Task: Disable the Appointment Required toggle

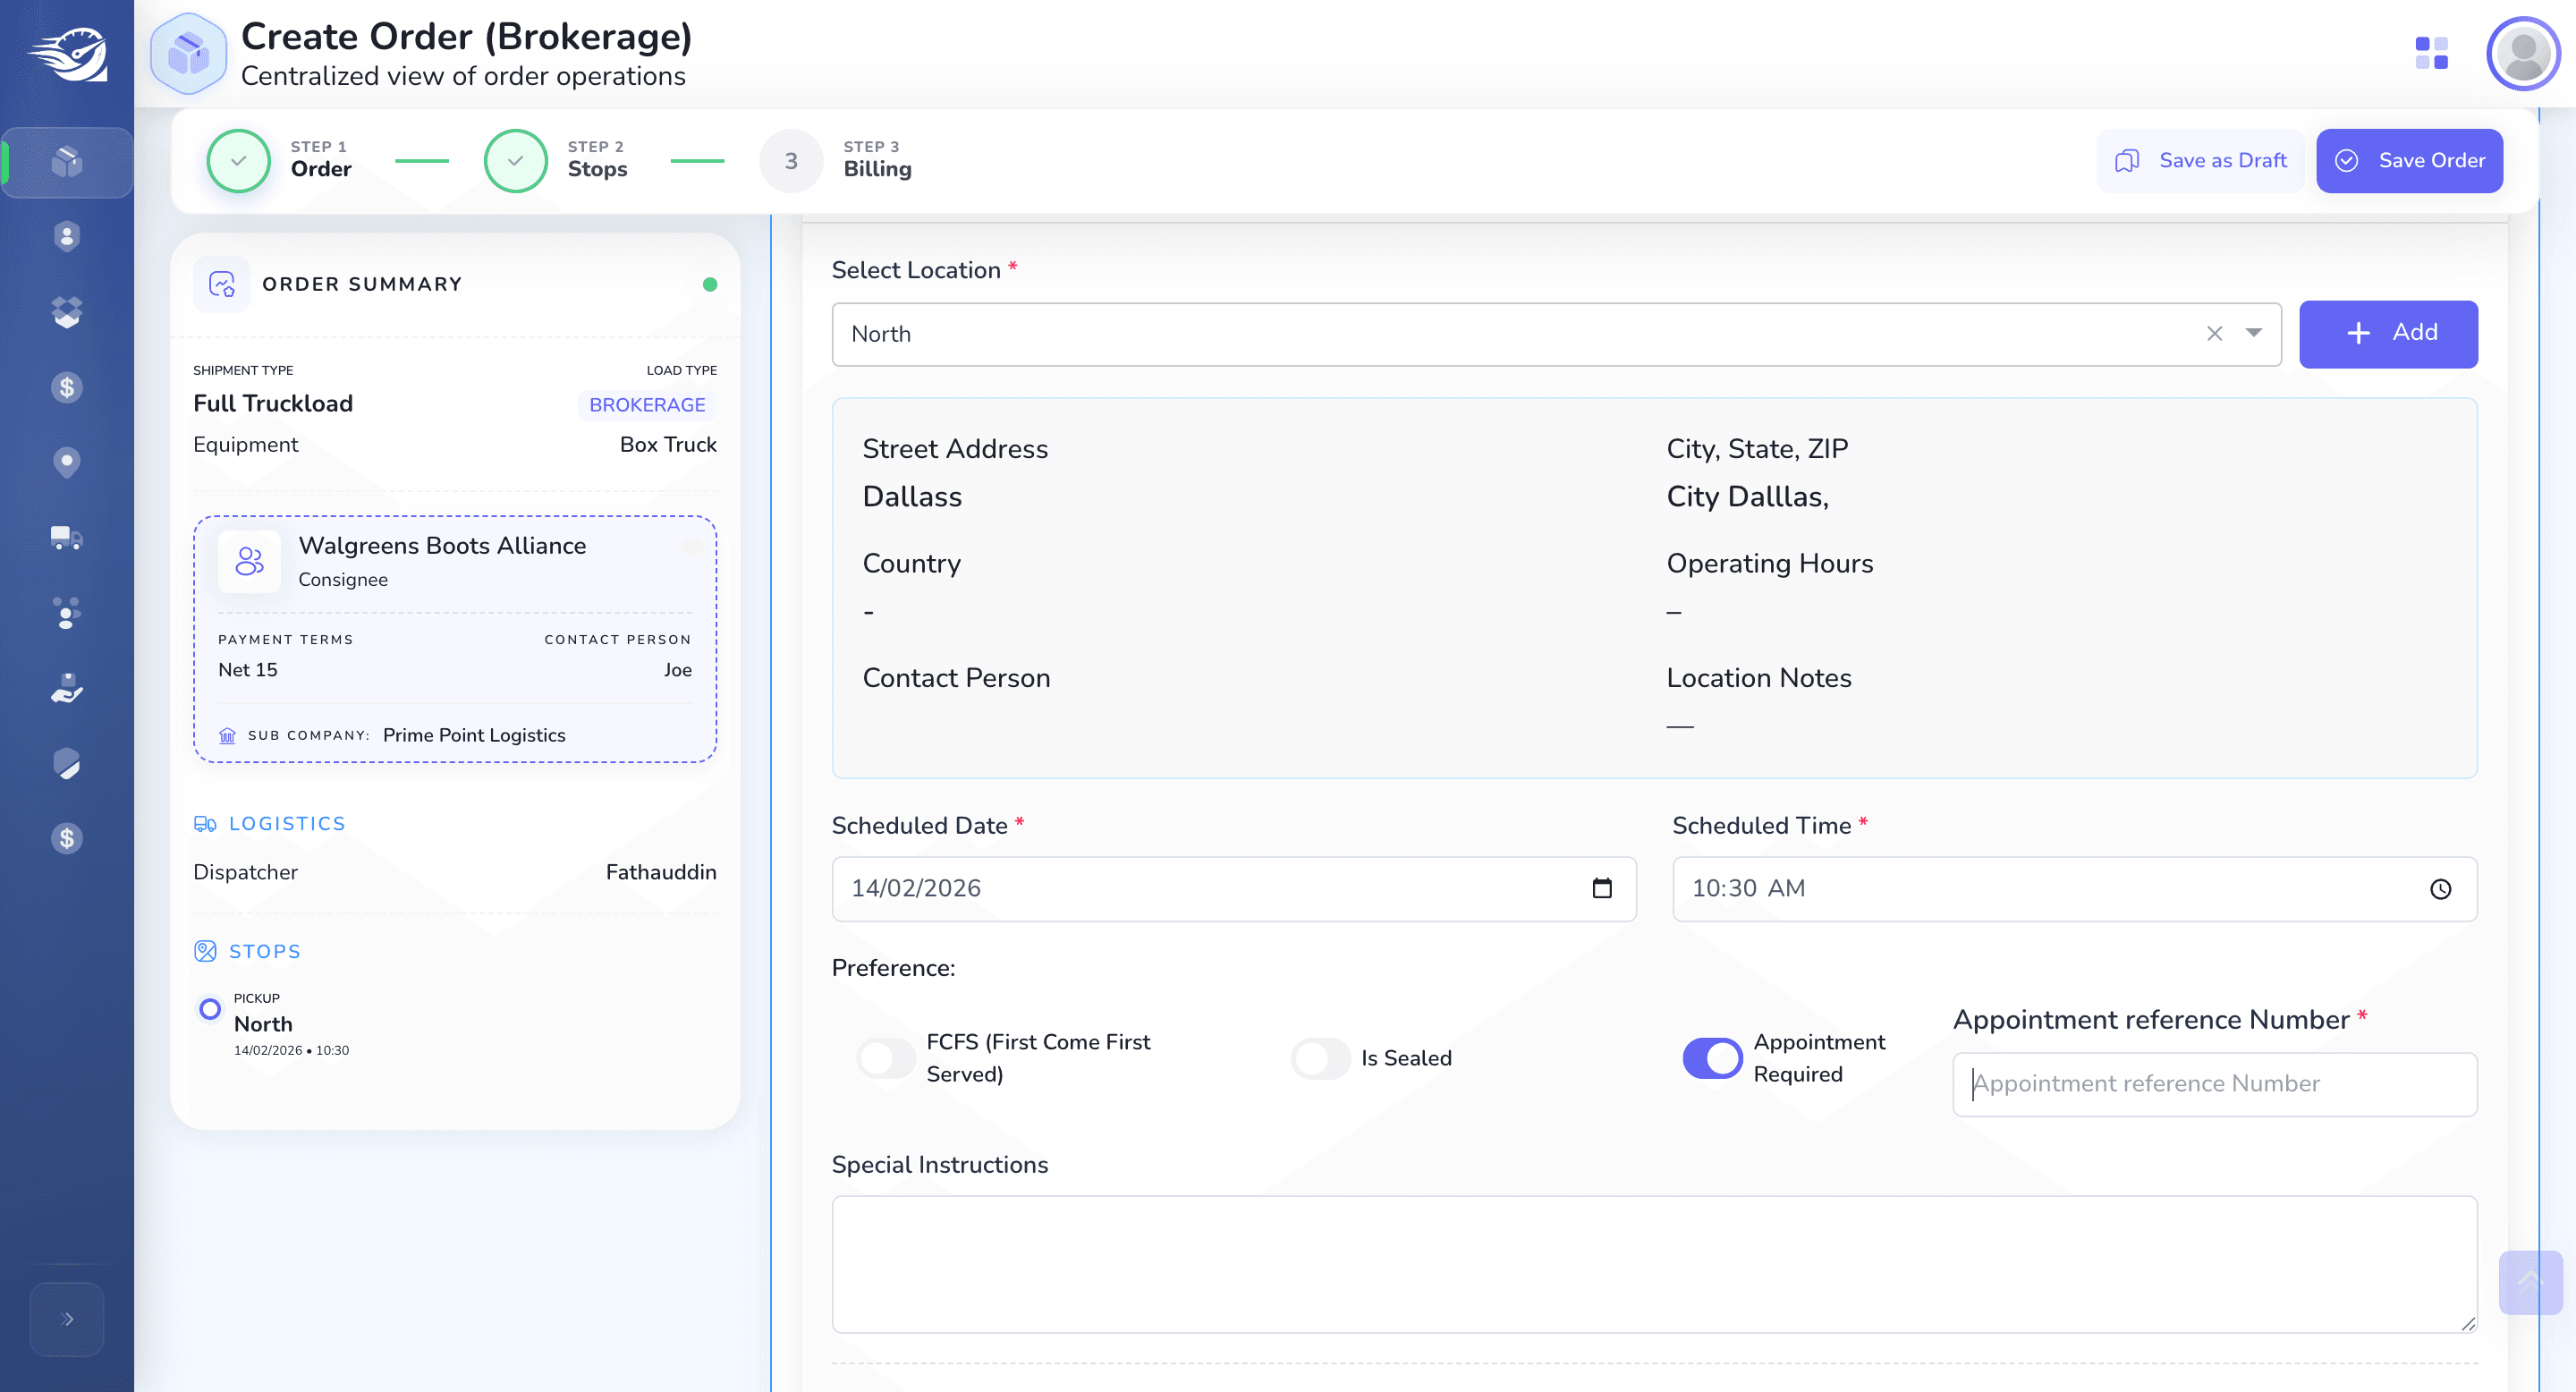Action: point(1712,1058)
